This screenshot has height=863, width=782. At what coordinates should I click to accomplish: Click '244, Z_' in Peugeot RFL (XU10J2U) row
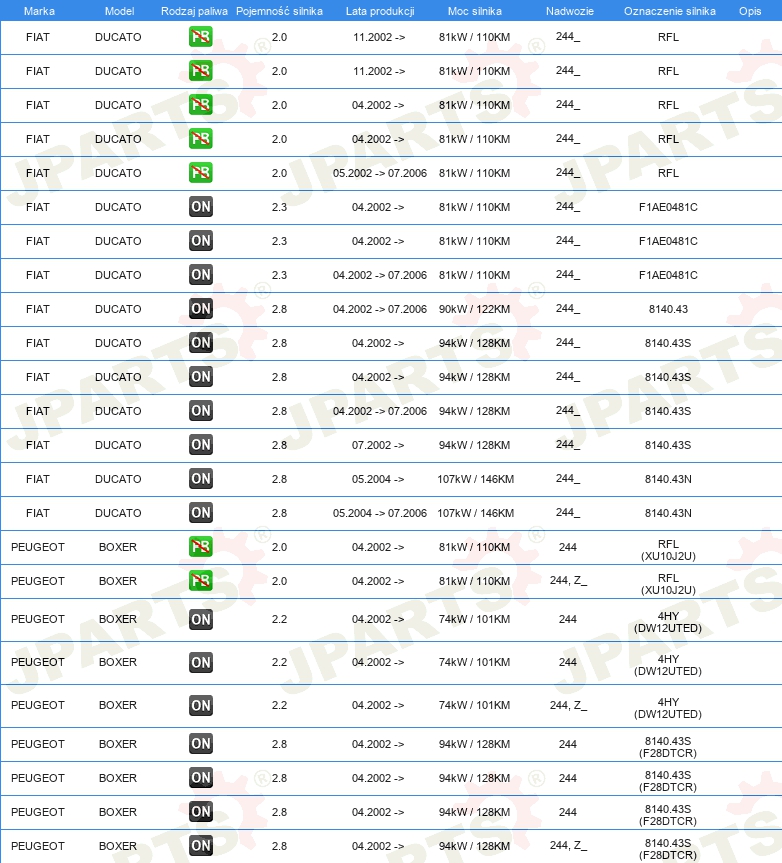coord(568,581)
